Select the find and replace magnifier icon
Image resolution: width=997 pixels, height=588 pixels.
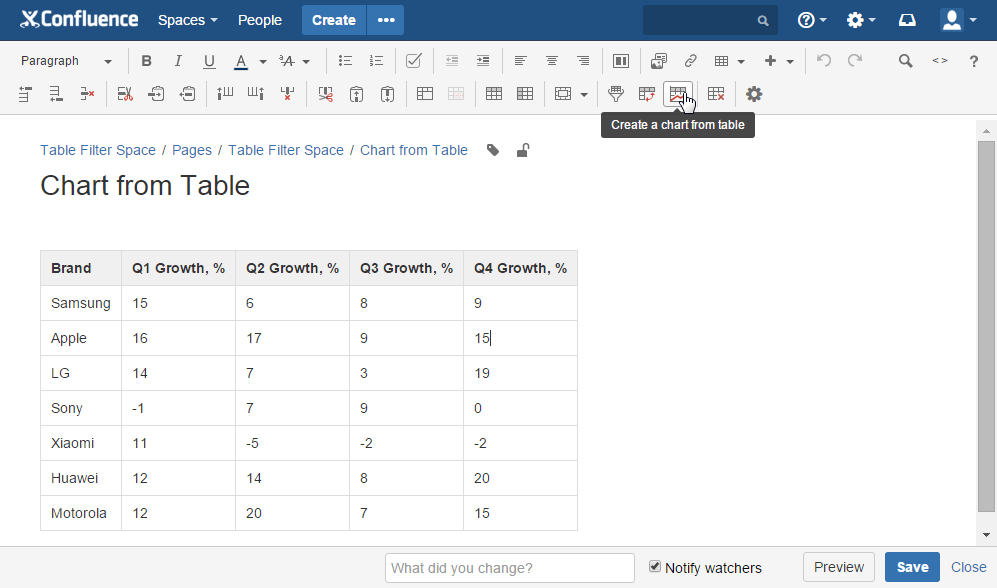(x=905, y=61)
